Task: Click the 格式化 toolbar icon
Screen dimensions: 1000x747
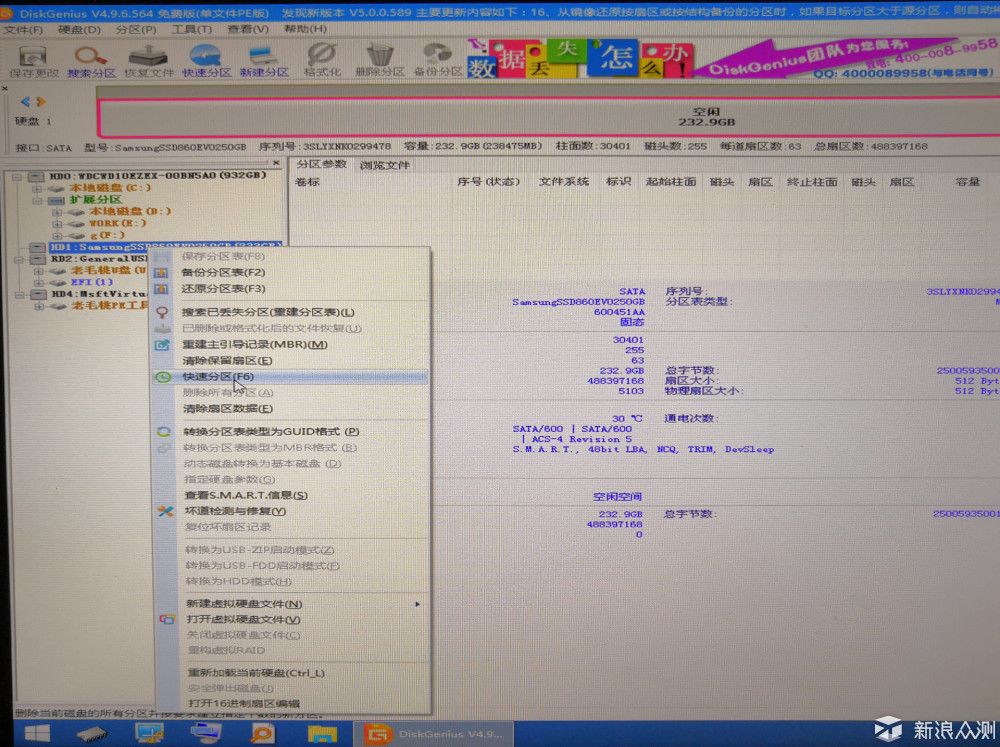Action: (x=322, y=61)
